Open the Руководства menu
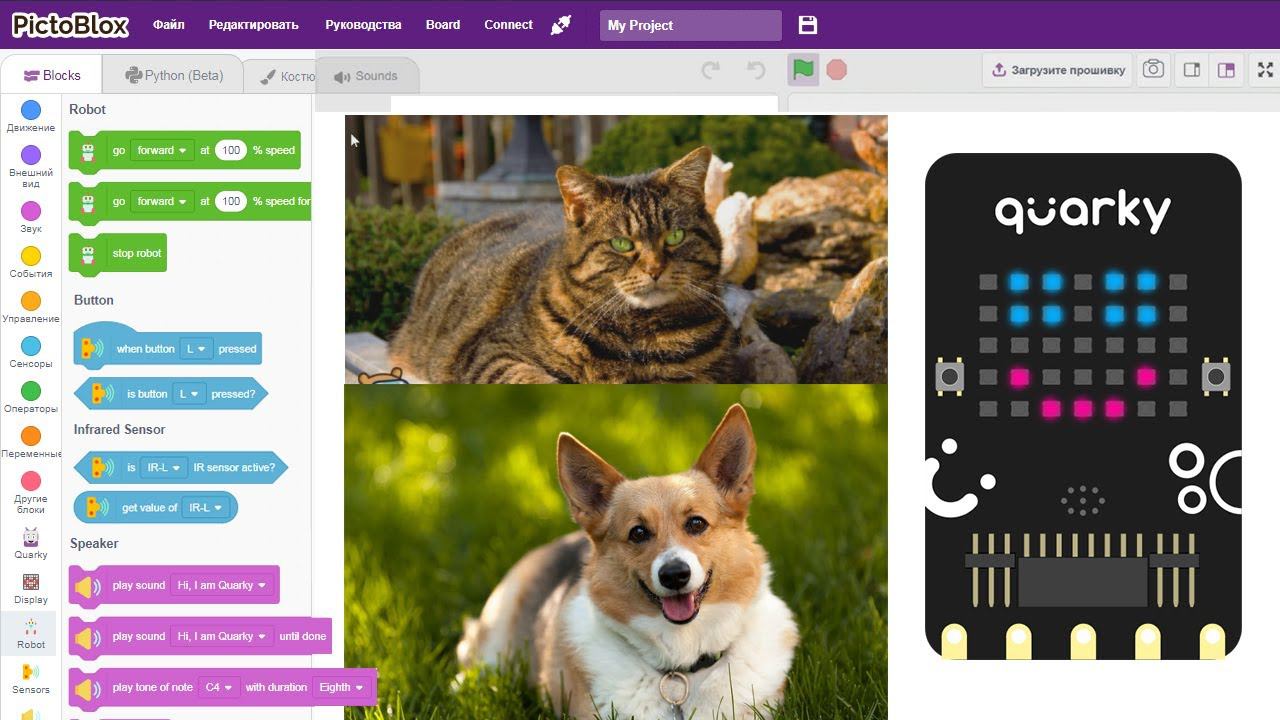 [x=363, y=25]
